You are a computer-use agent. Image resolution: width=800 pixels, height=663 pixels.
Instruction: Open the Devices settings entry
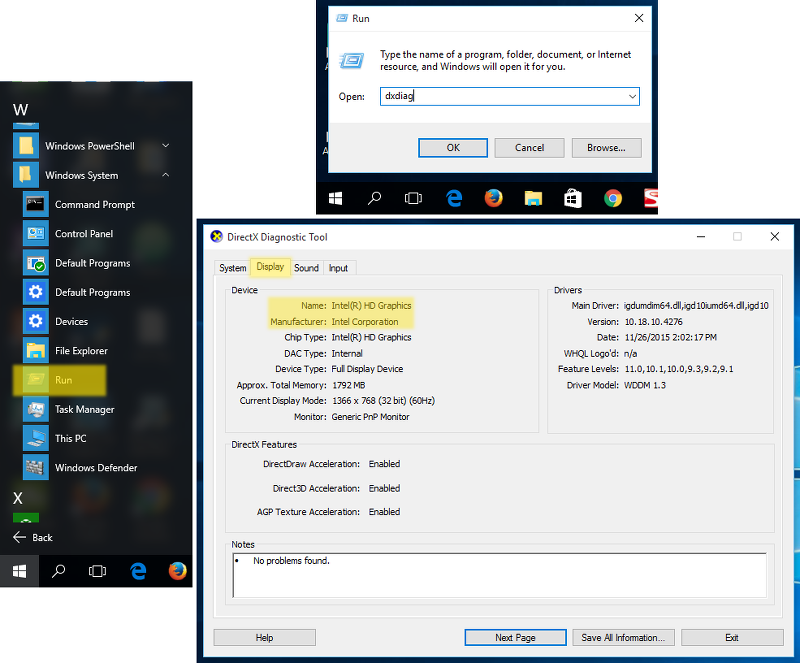click(x=71, y=322)
